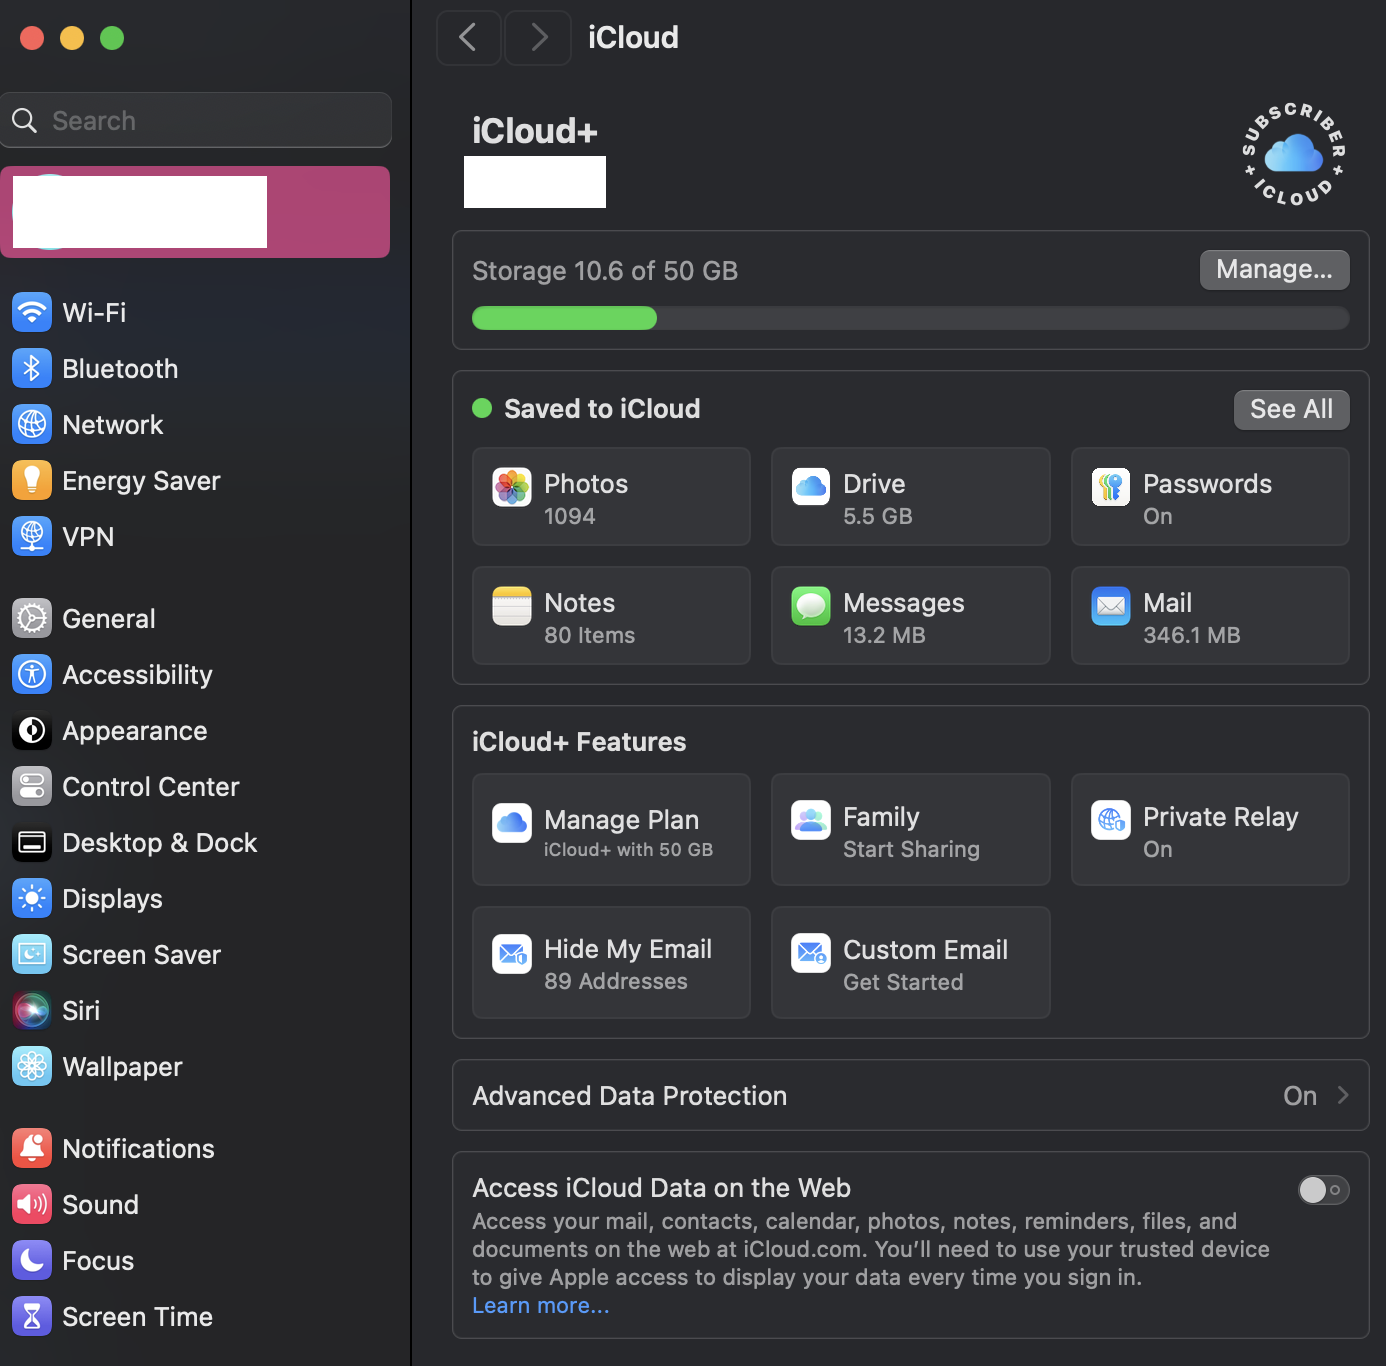Click the Hide My Email icon

point(512,953)
